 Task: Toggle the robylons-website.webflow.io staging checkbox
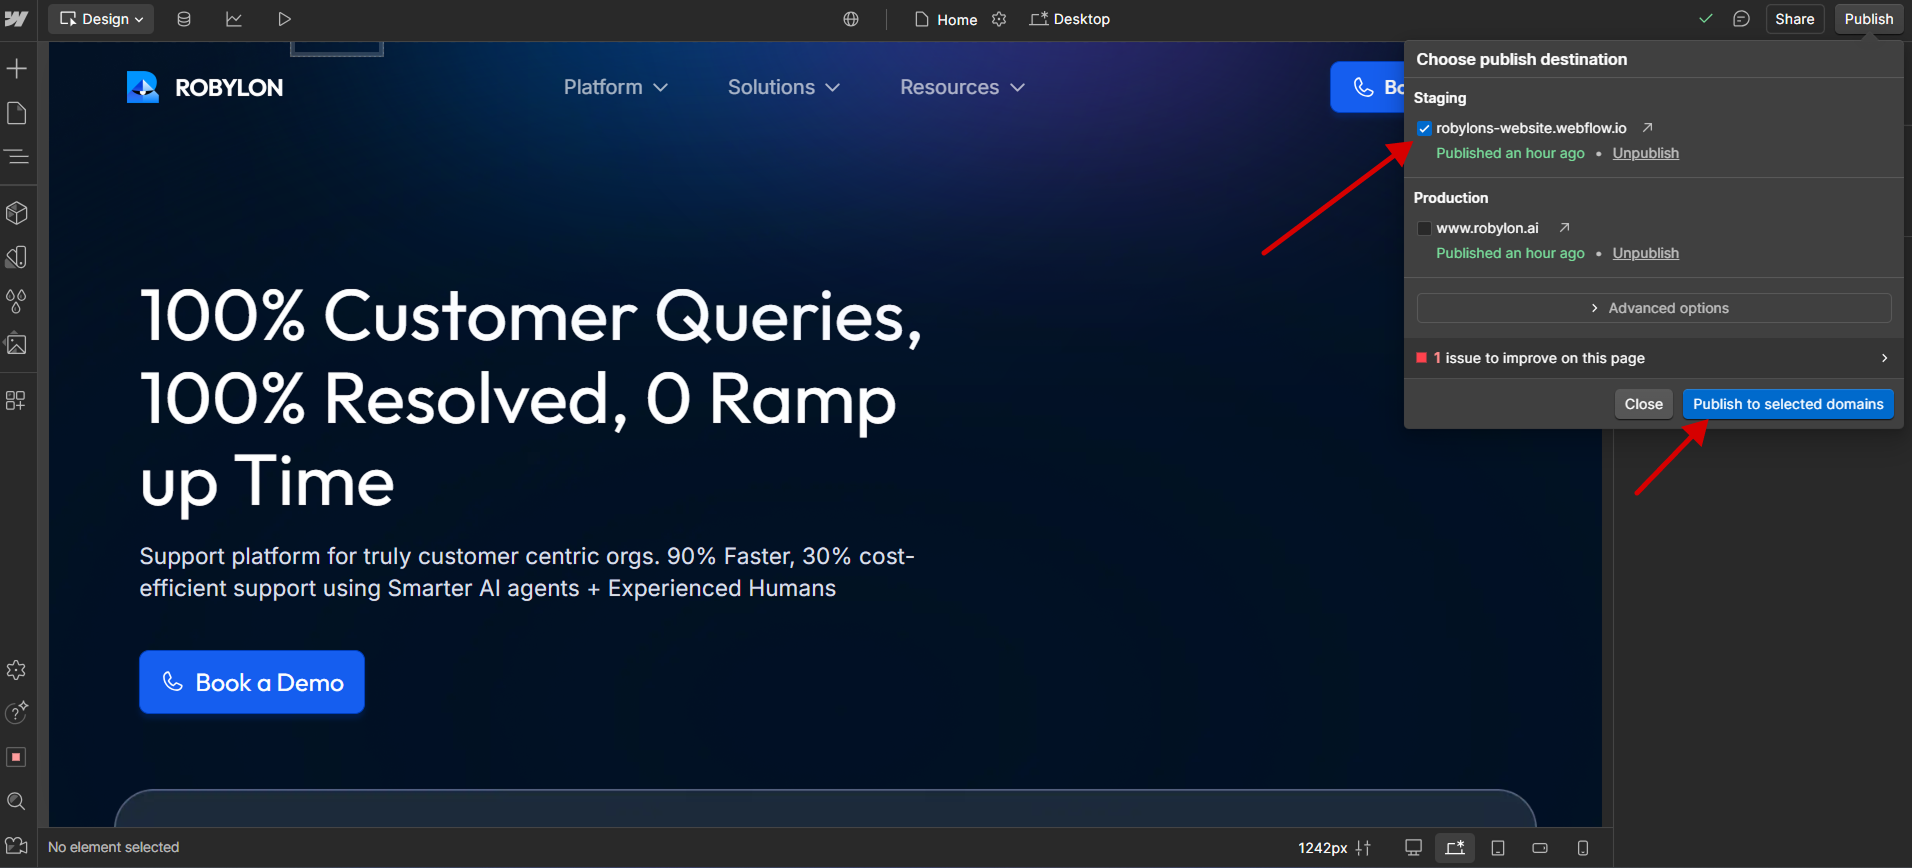(x=1424, y=128)
